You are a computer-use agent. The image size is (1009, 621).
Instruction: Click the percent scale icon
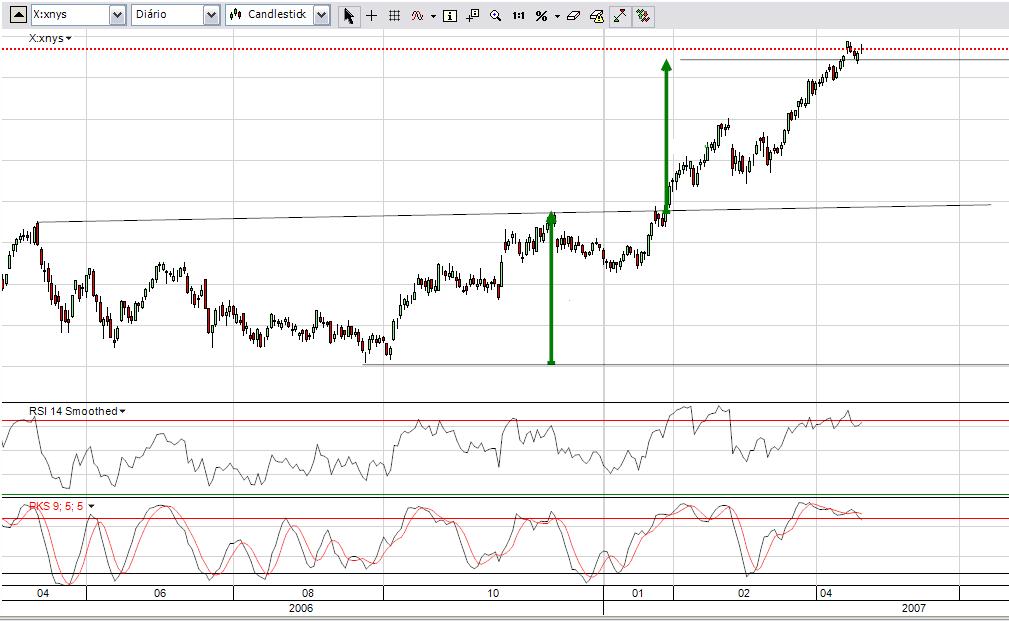point(541,15)
